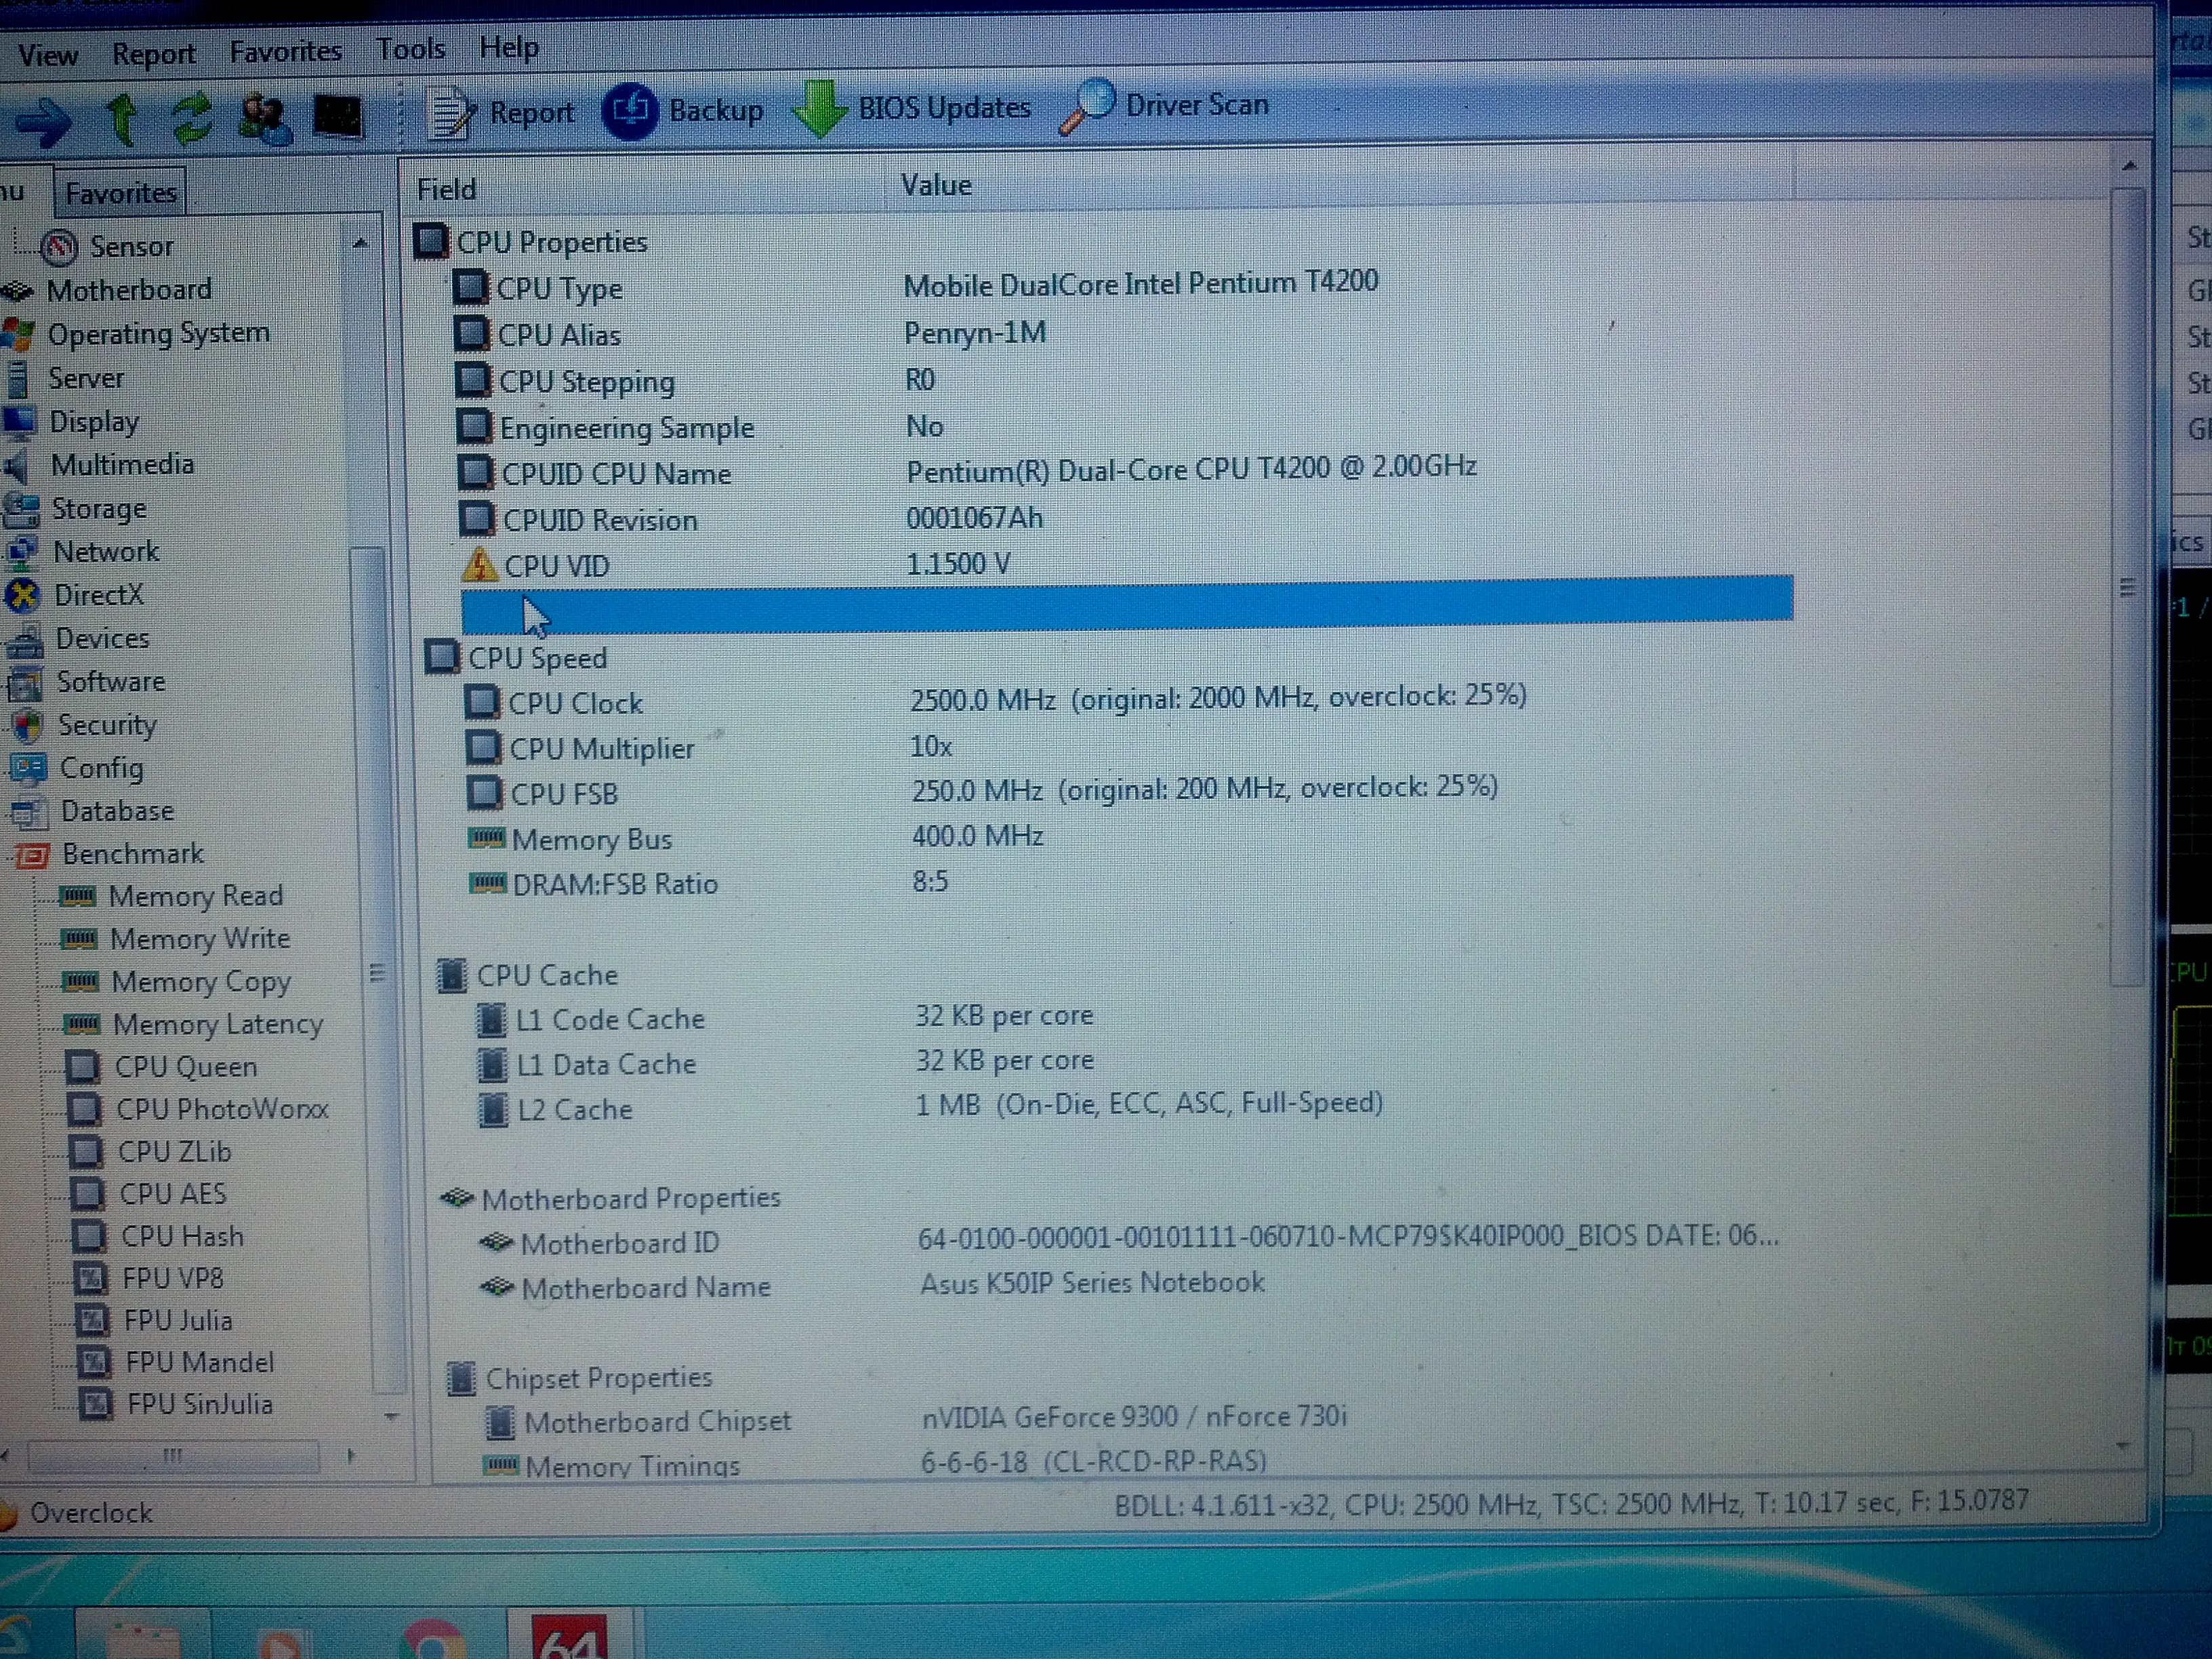Click the Config icon in the tree
The height and width of the screenshot is (1659, 2212).
[29, 769]
